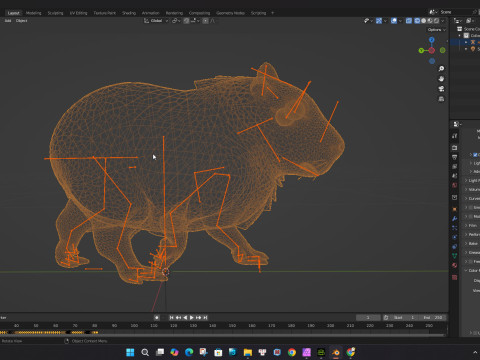Open the Rendering workspace tab

tap(174, 13)
